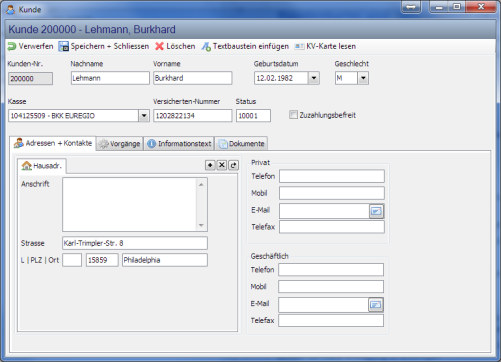
Task: Click Speichern + Schliessen to save
Action: (104, 46)
